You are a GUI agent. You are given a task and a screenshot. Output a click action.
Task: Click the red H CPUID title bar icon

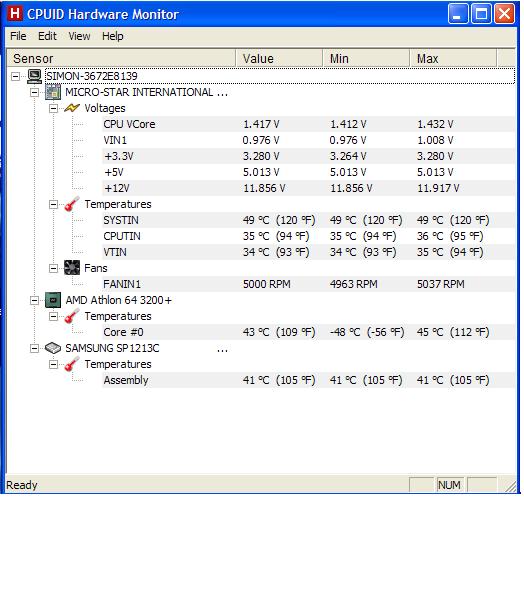(x=15, y=14)
